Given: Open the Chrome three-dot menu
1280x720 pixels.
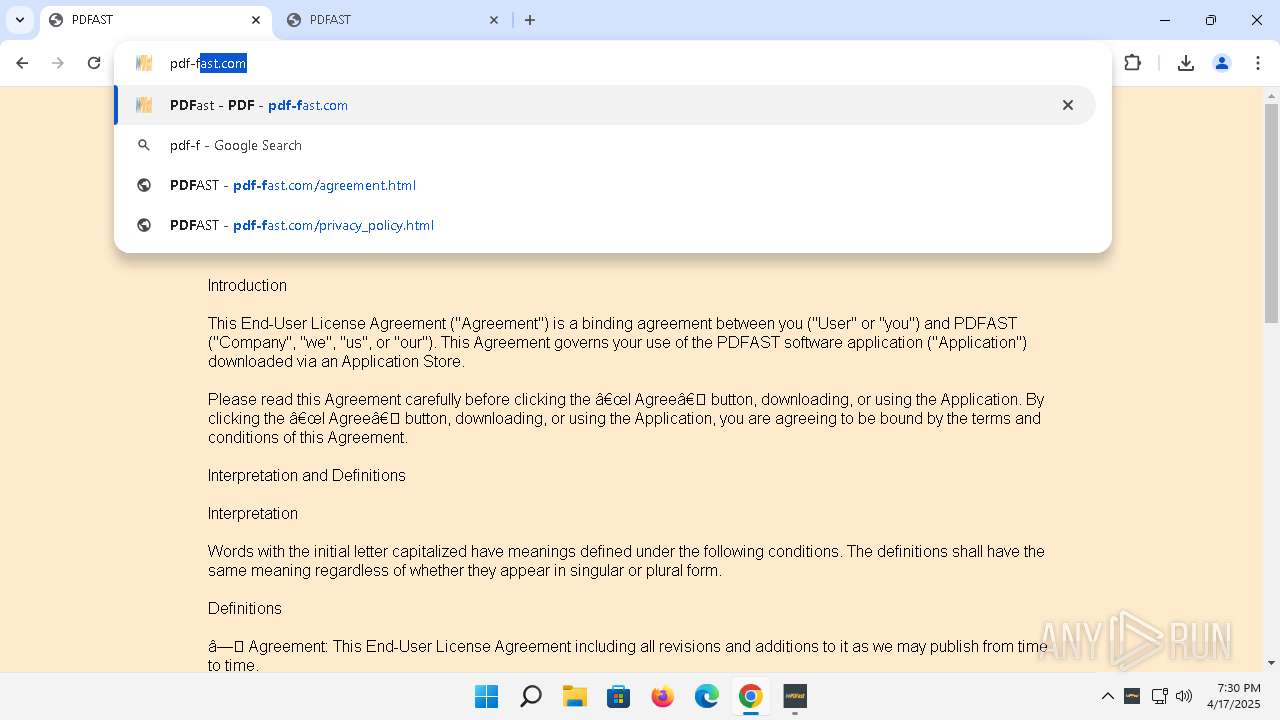Looking at the screenshot, I should click(1257, 63).
